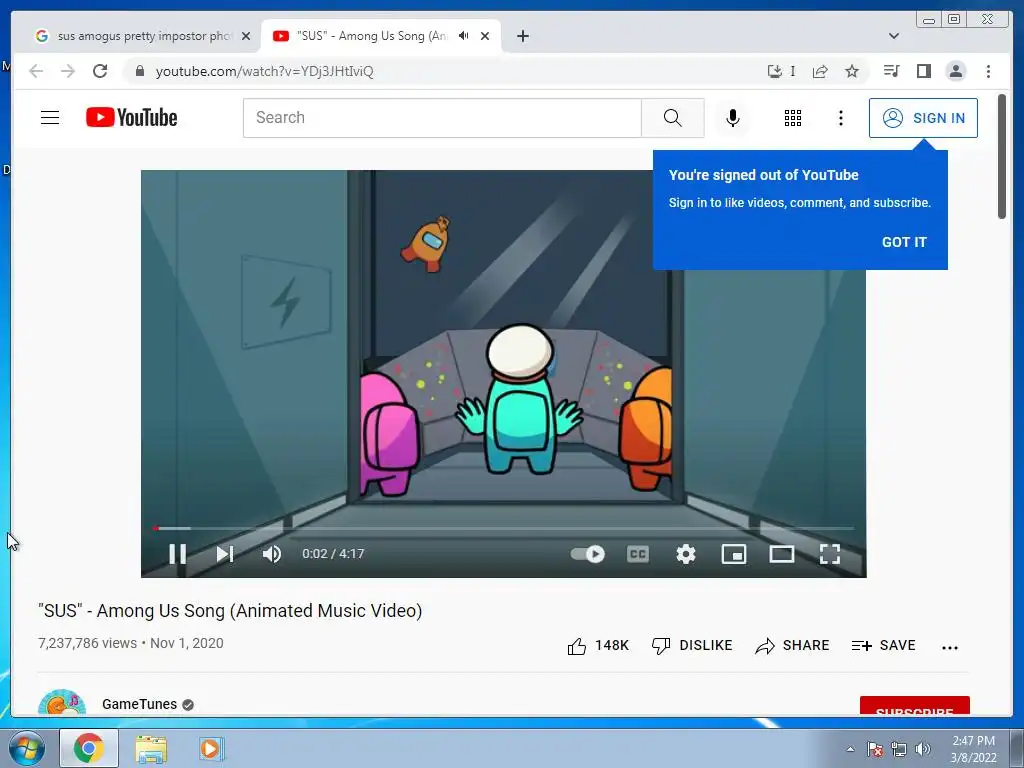The height and width of the screenshot is (768, 1024).
Task: Switch to theater mode
Action: 782,554
